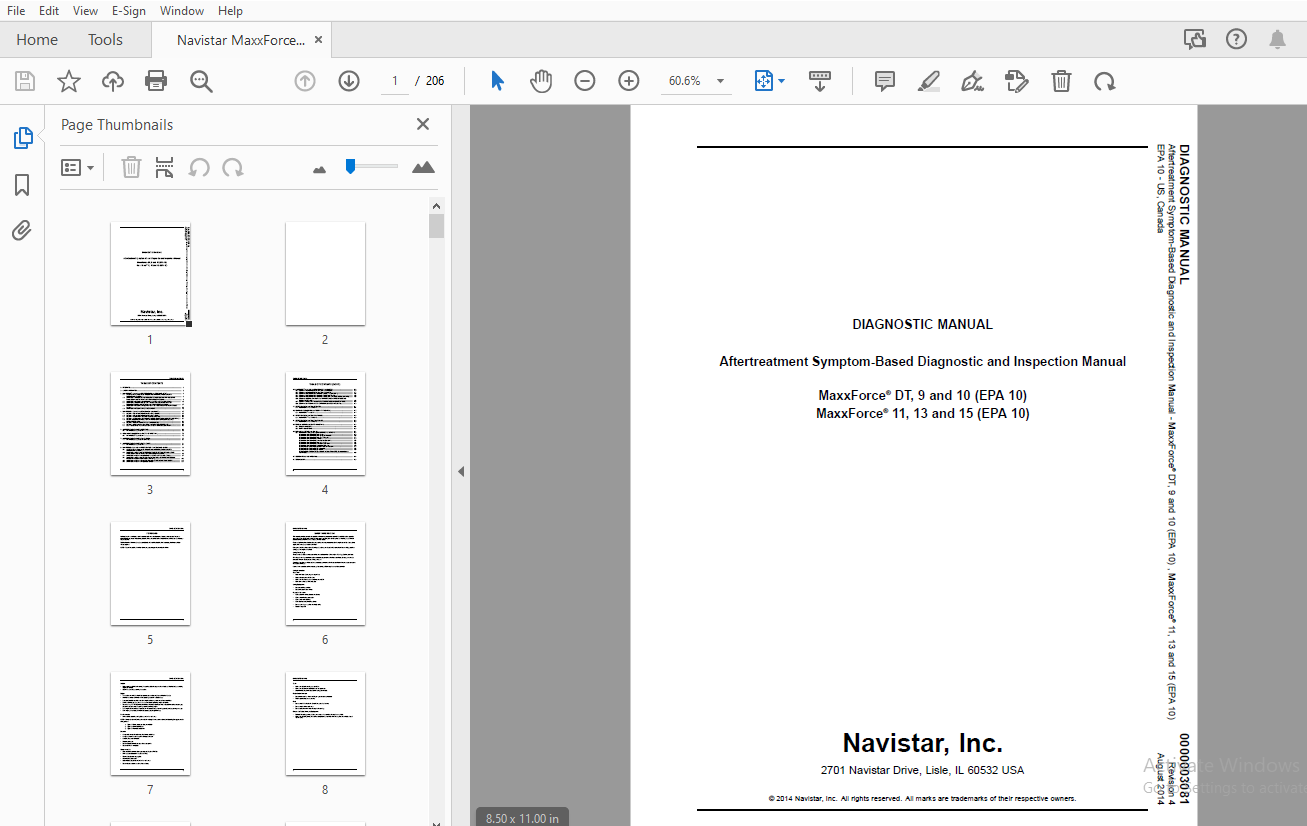This screenshot has height=826, width=1307.
Task: Delete page with toolbar trash icon
Action: (1061, 81)
